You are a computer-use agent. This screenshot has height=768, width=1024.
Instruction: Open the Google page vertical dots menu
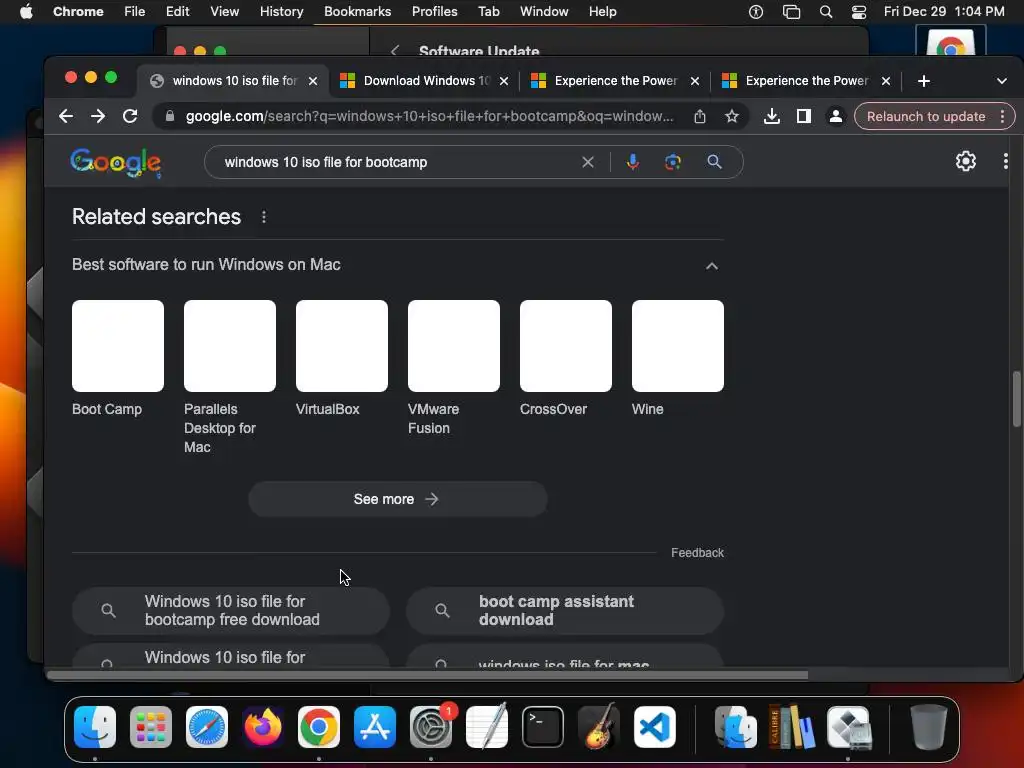(x=1006, y=161)
